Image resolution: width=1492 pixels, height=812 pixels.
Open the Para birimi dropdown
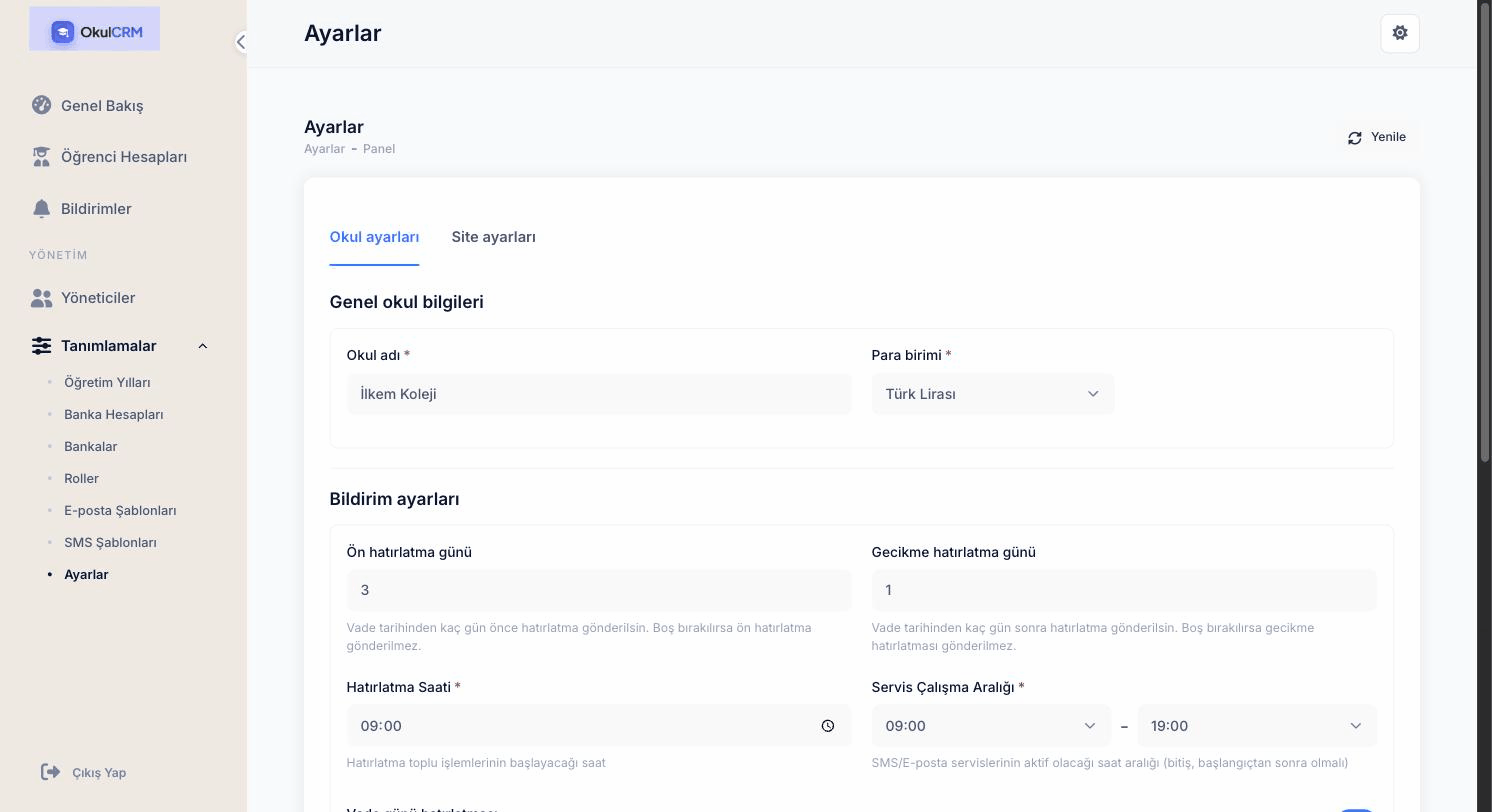(x=993, y=394)
